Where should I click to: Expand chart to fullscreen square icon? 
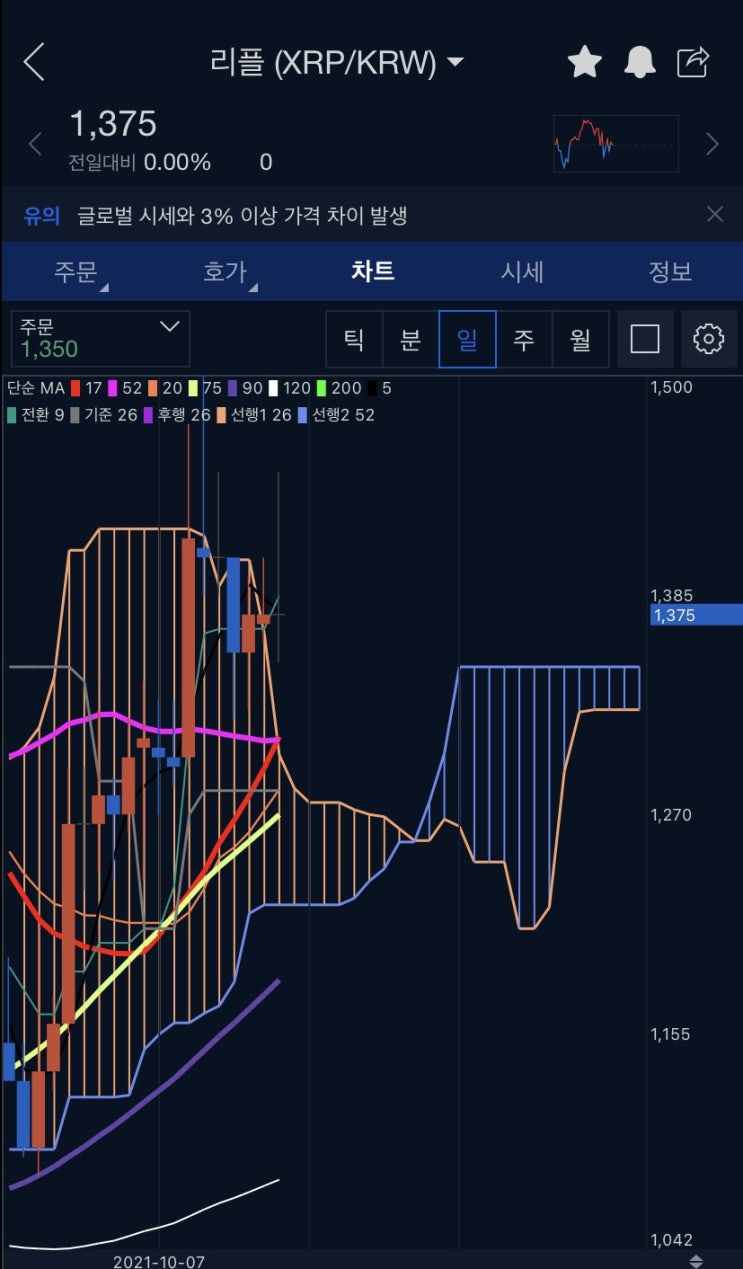[645, 339]
